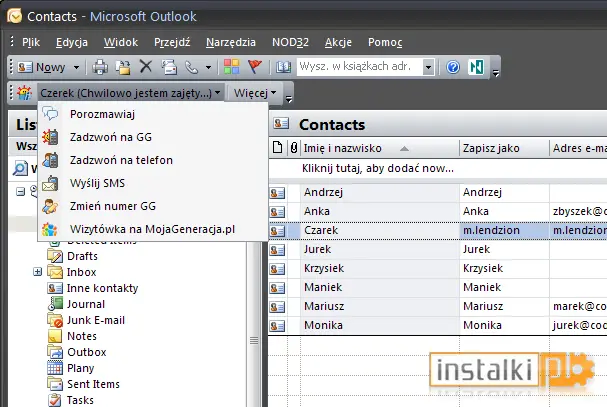Click the Gadu-Gadu sun icon
Viewport: 607px width, 407px height.
(x=24, y=93)
